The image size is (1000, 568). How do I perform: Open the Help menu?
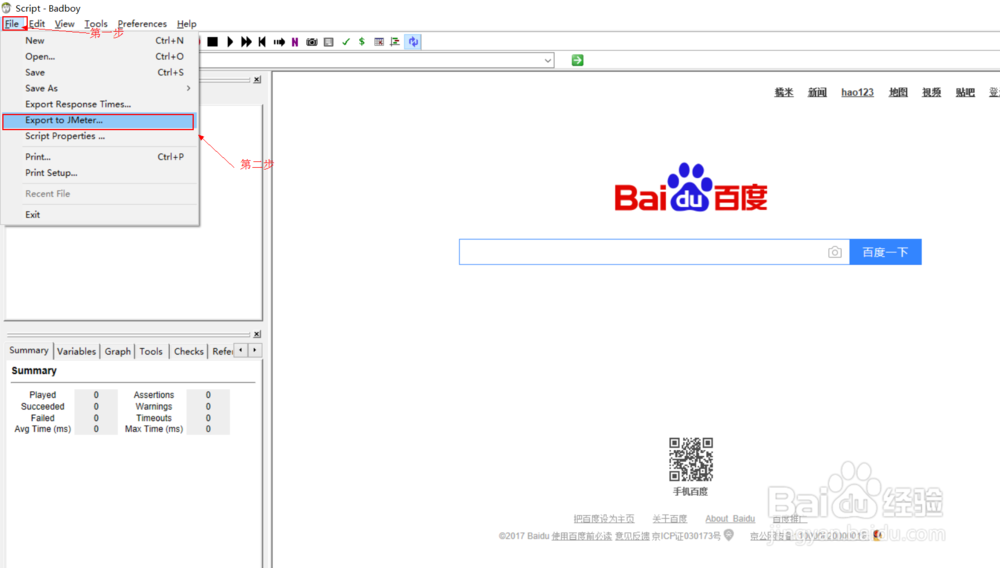(x=186, y=24)
